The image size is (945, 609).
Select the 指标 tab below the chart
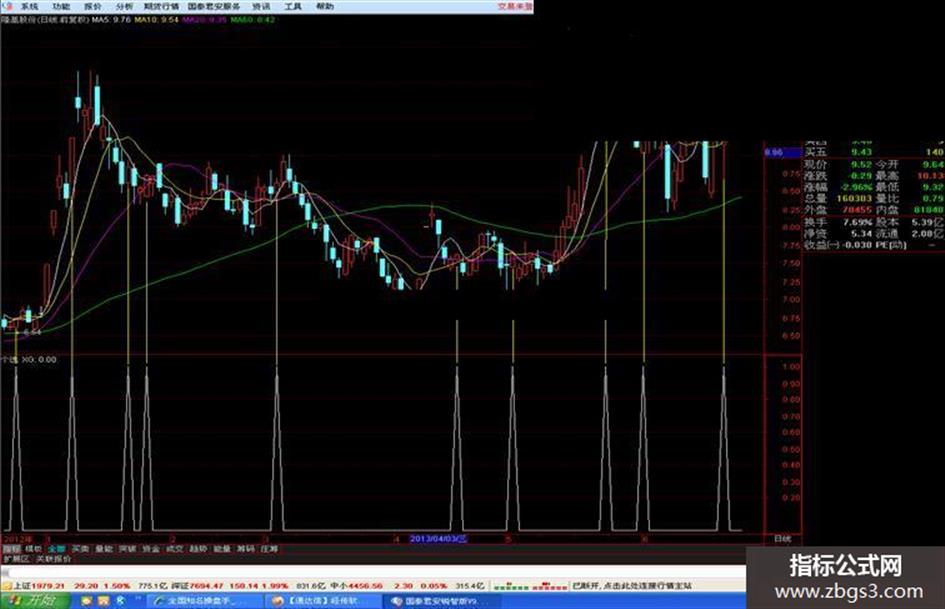pos(11,549)
